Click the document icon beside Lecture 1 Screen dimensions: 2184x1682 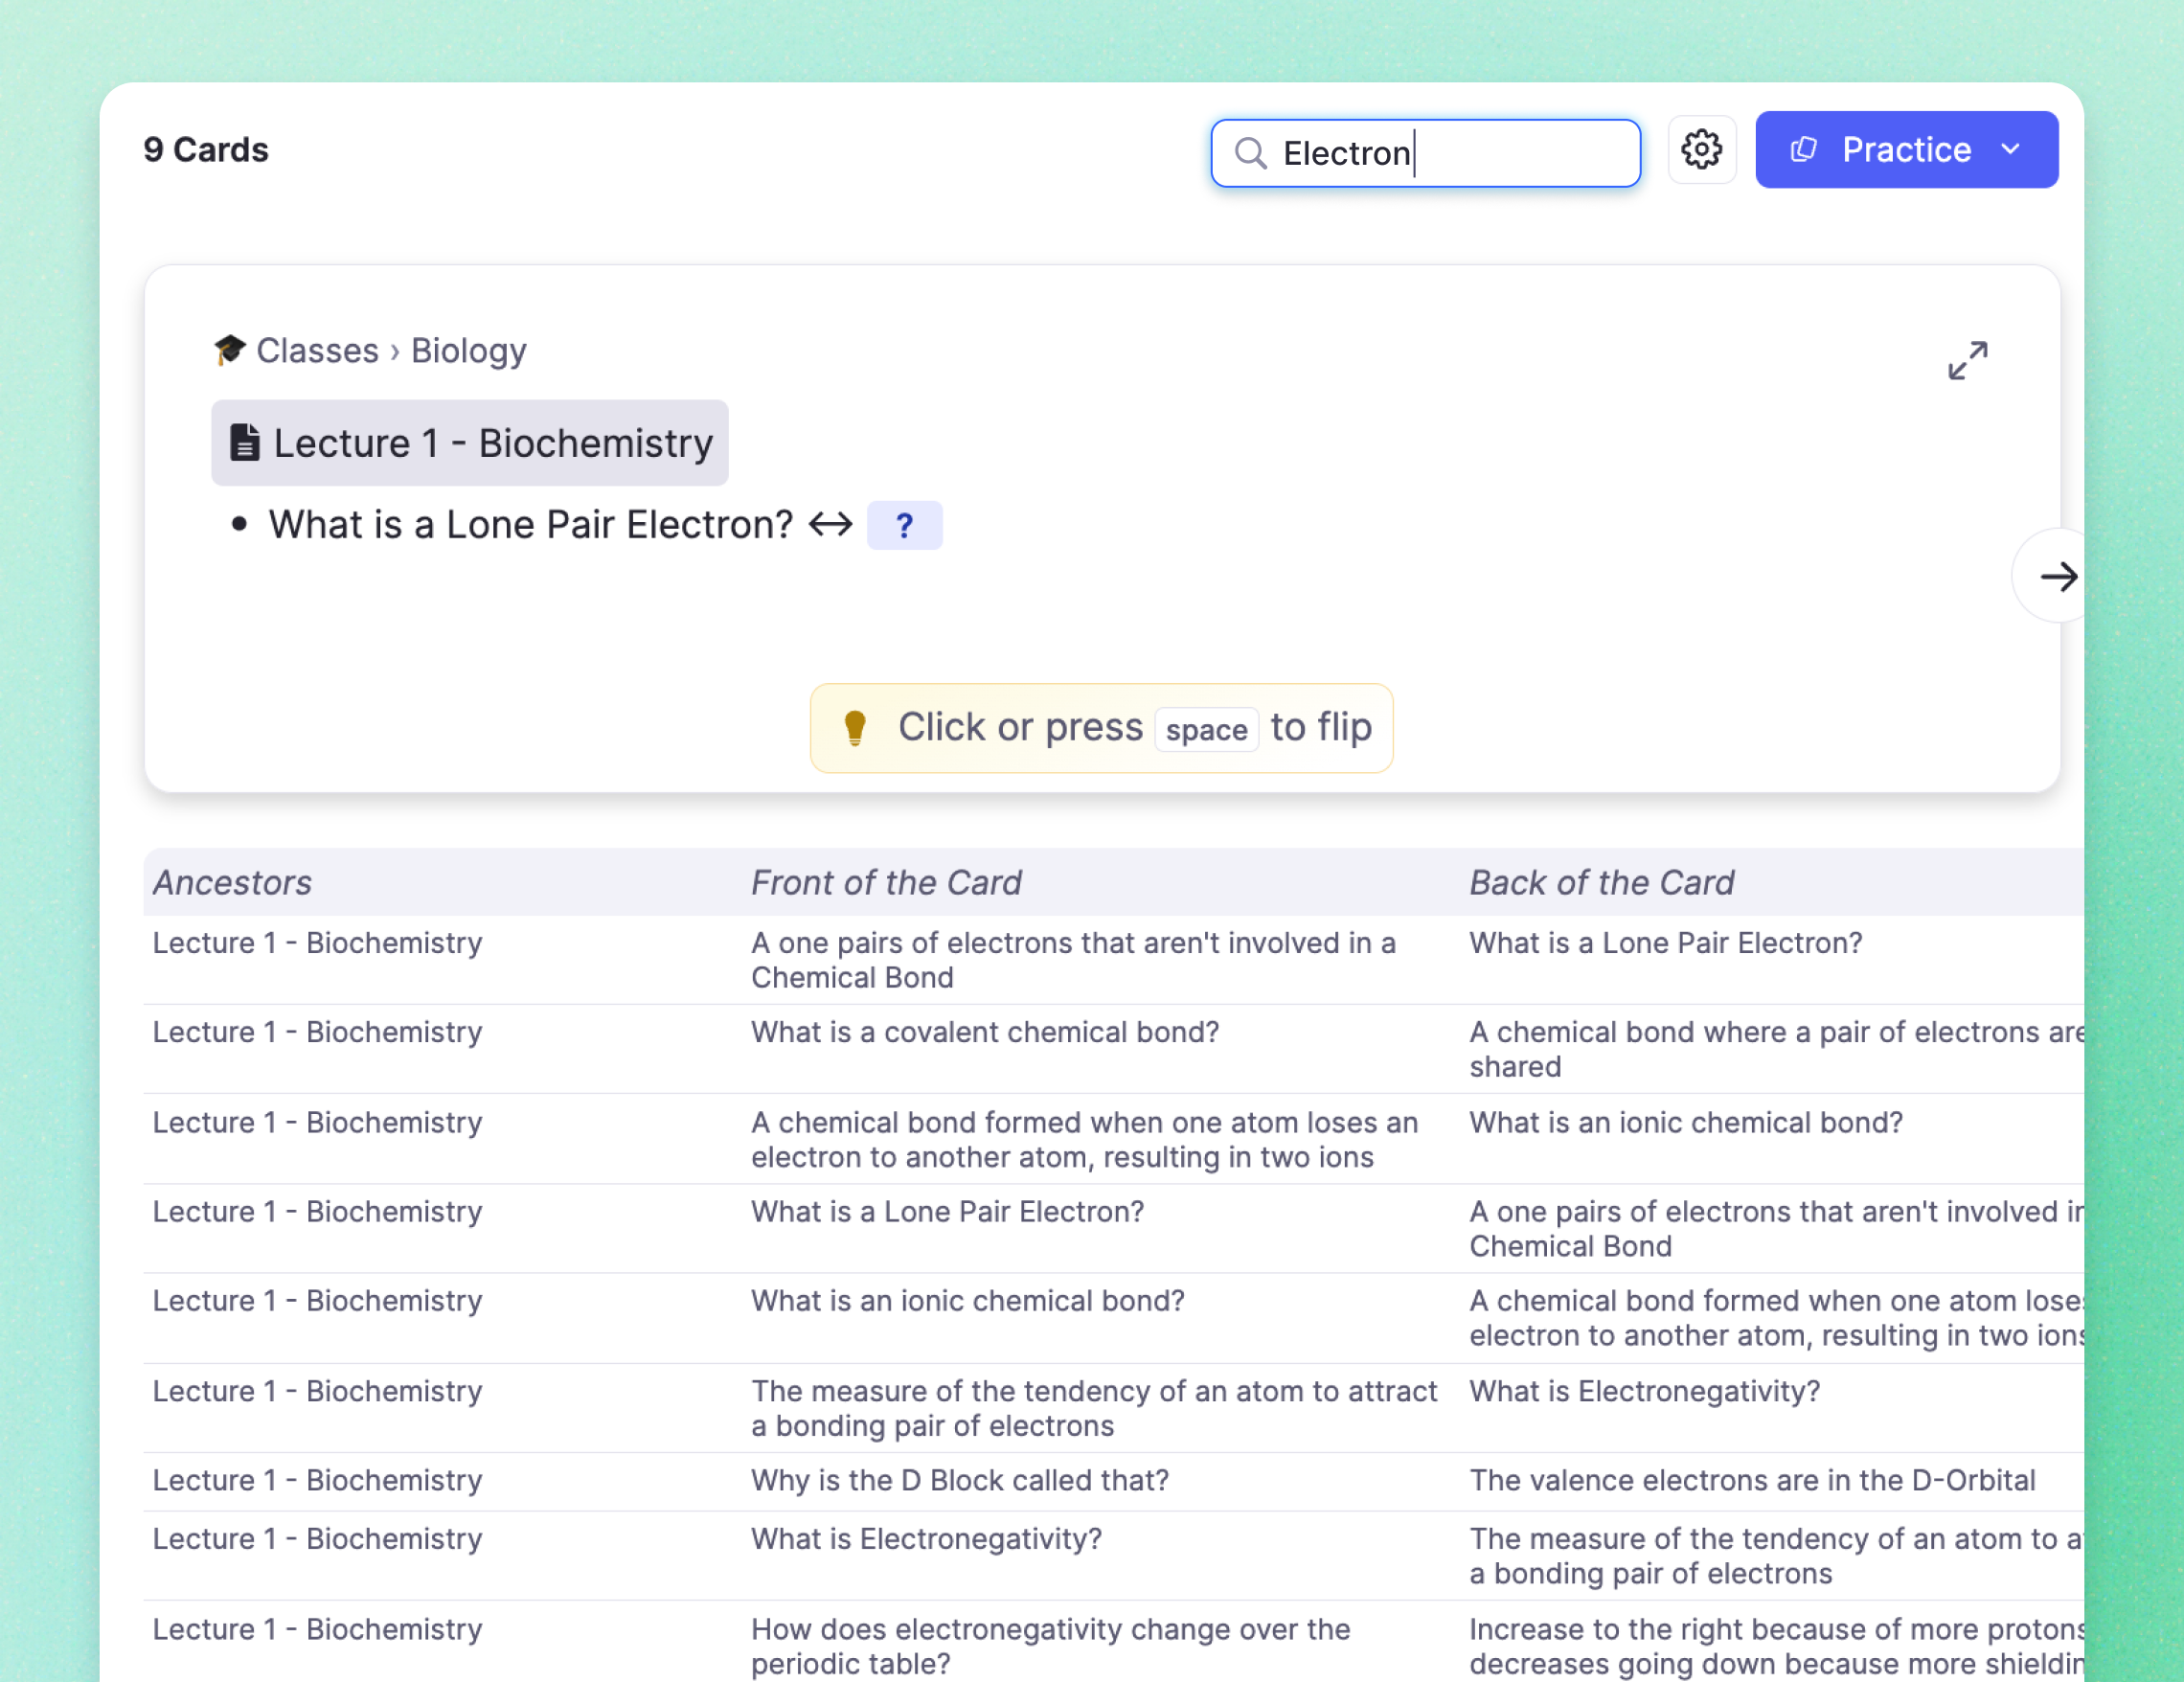pos(244,442)
